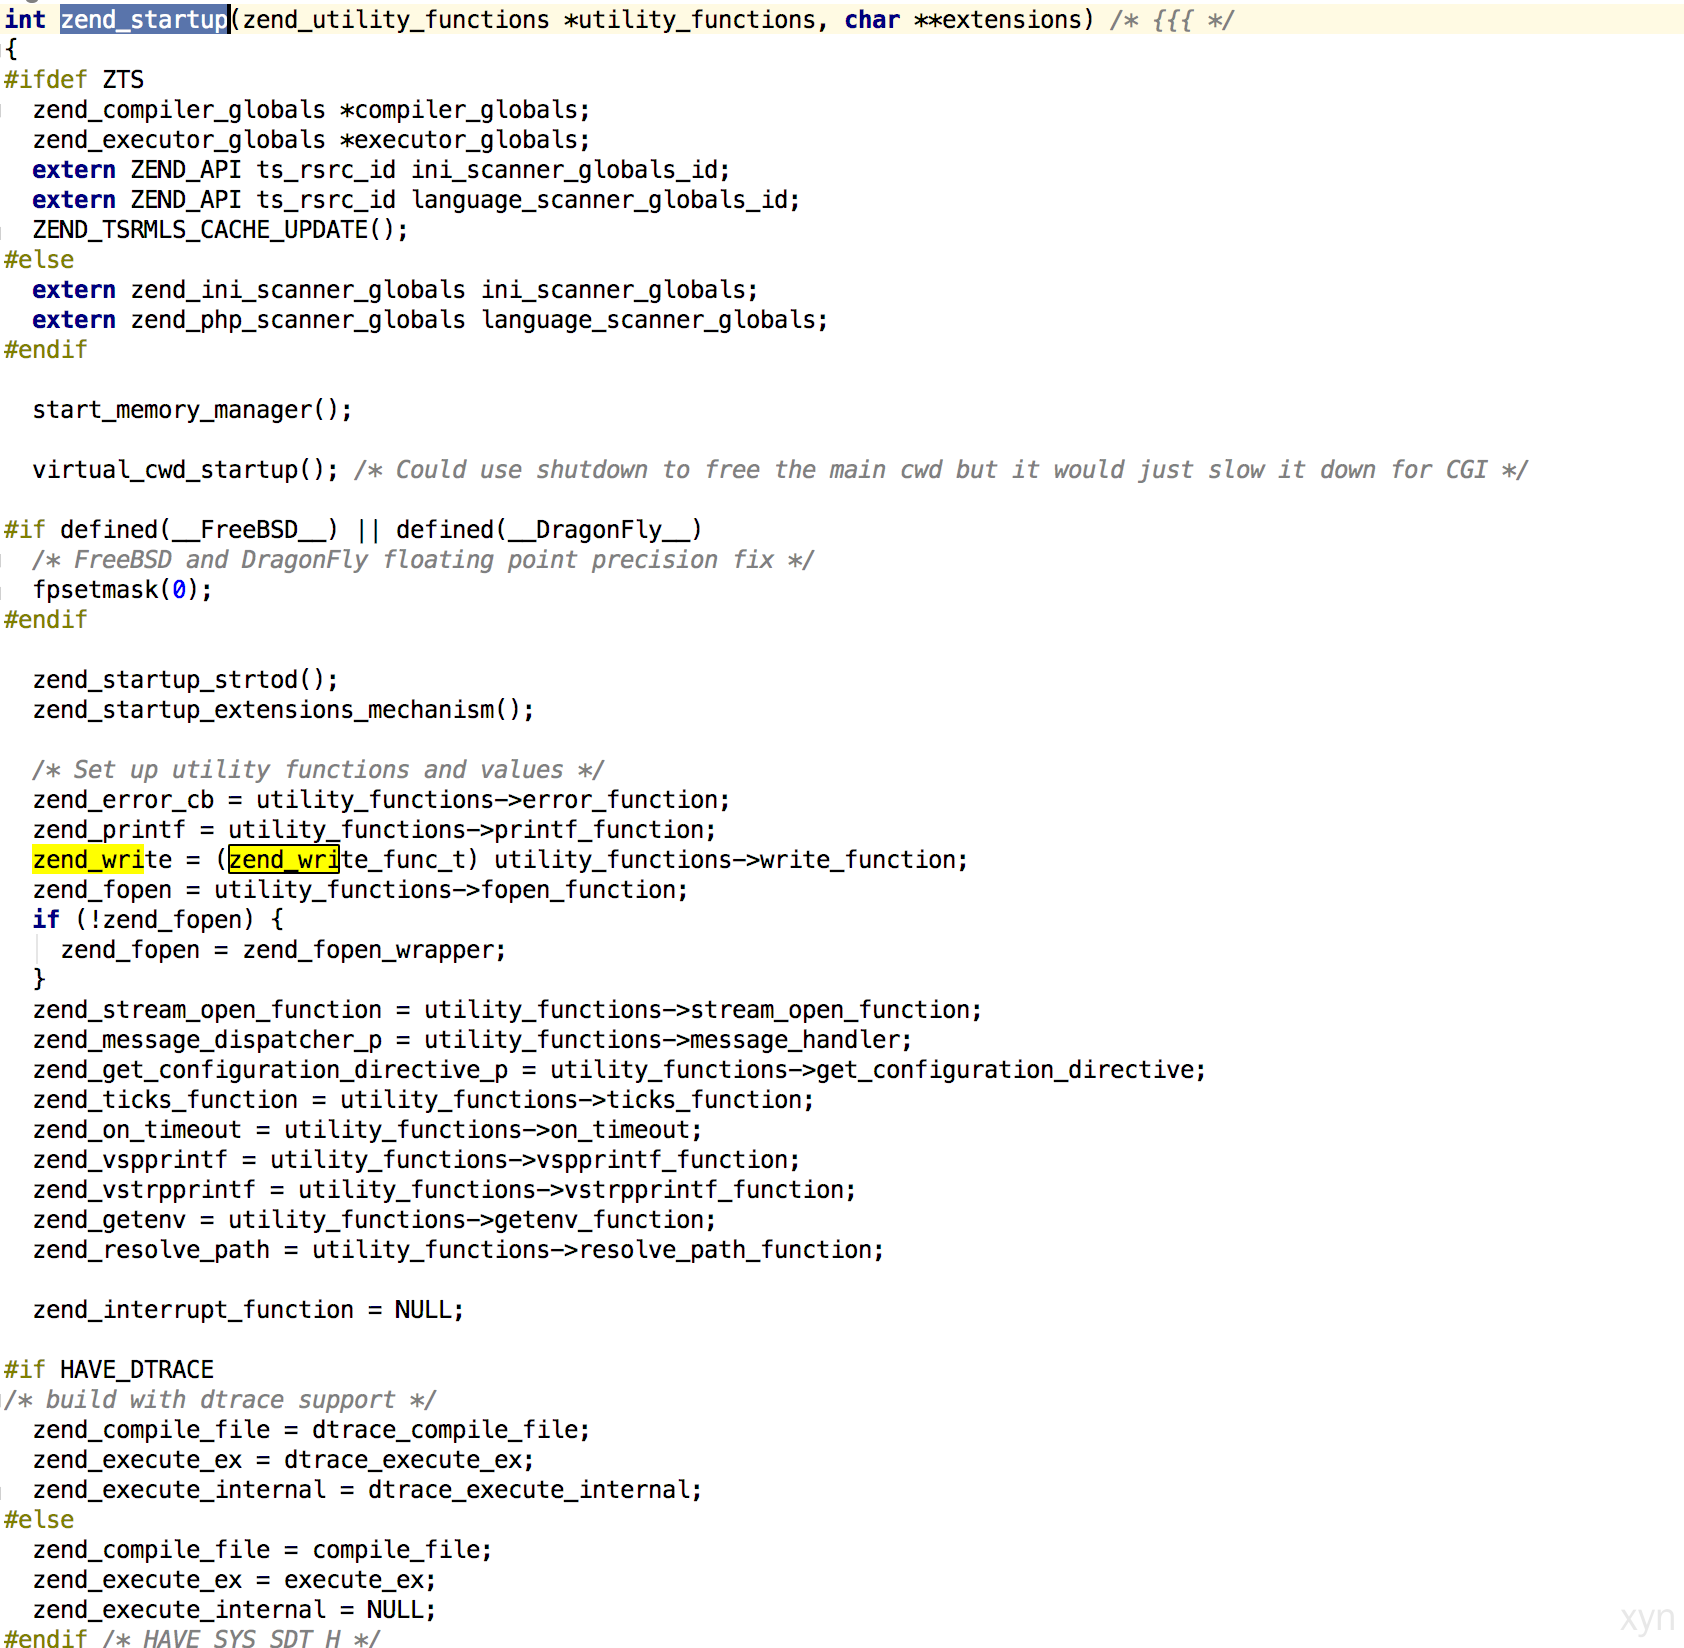
Task: Click 'zend_interrupt_function = NULL;' line
Action: tap(248, 1310)
